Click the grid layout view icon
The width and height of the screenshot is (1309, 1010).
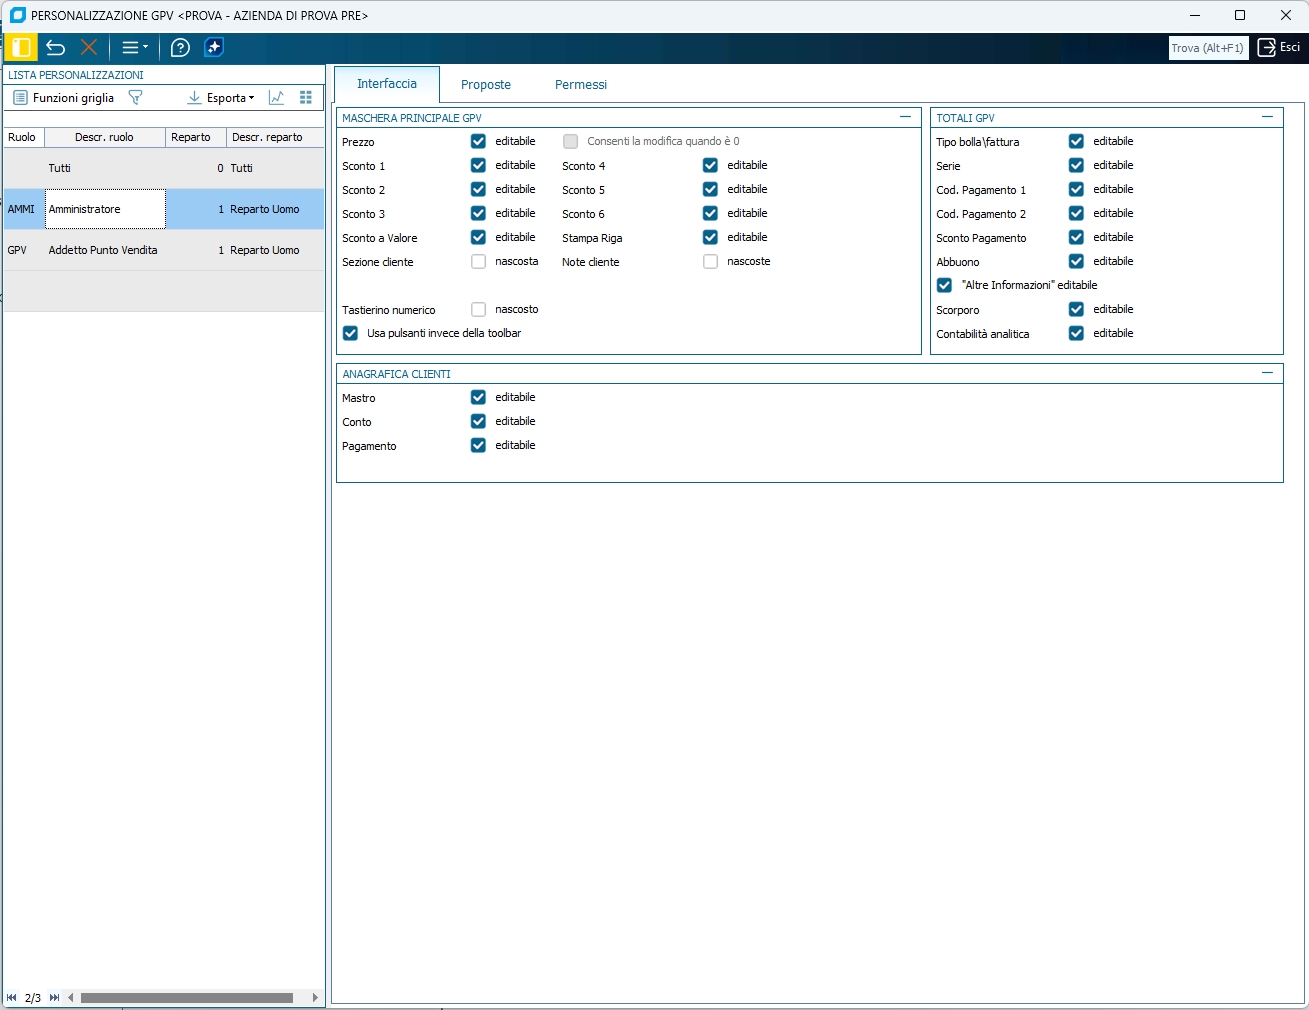306,98
